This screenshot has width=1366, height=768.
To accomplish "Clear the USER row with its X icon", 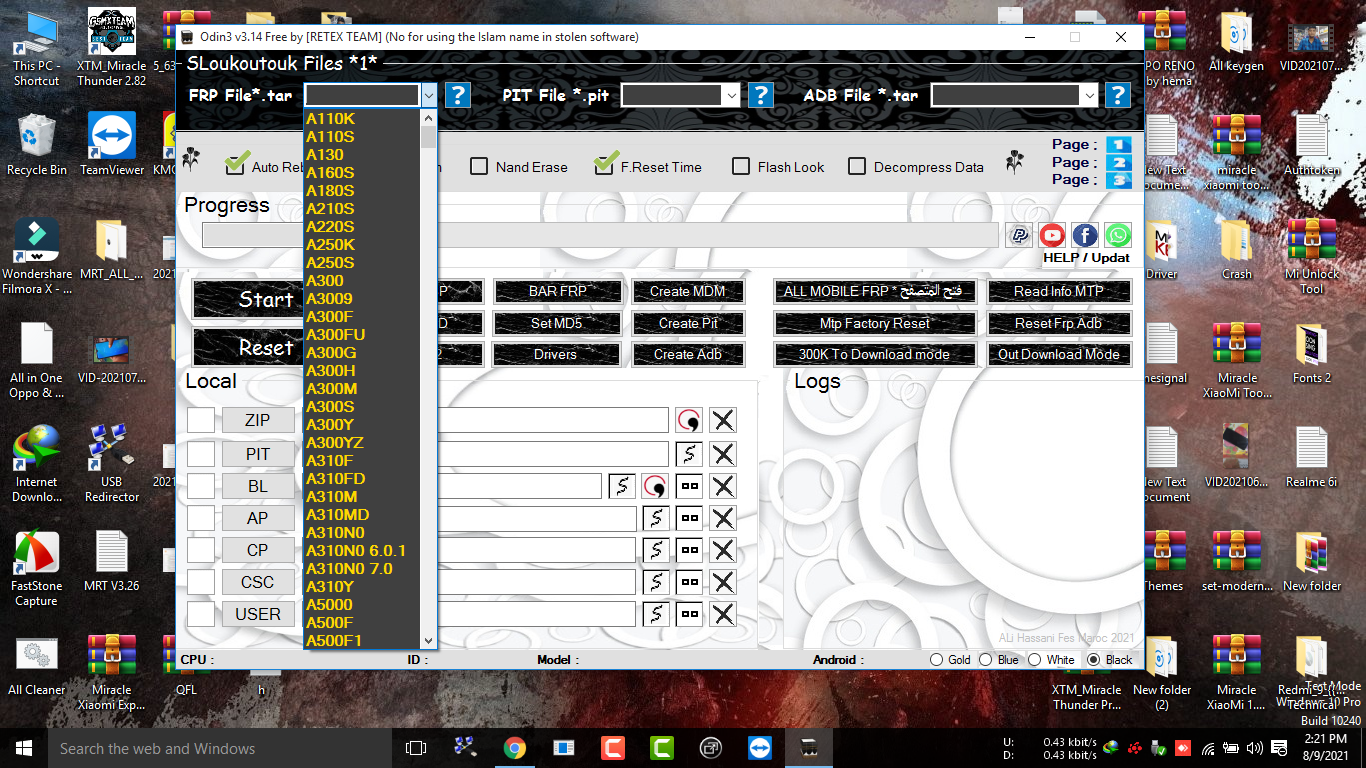I will 723,614.
